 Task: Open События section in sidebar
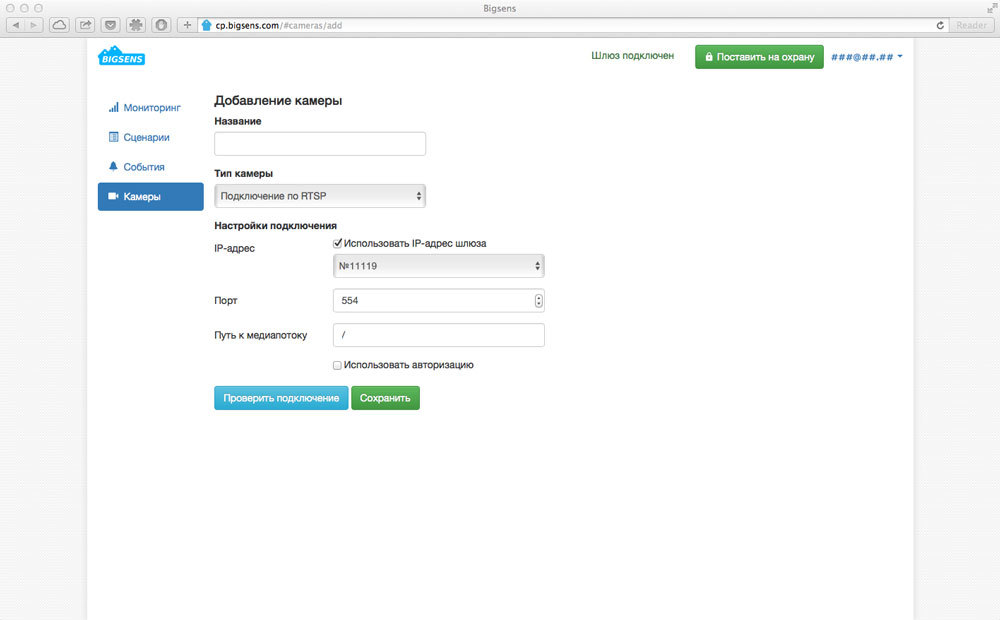[151, 167]
